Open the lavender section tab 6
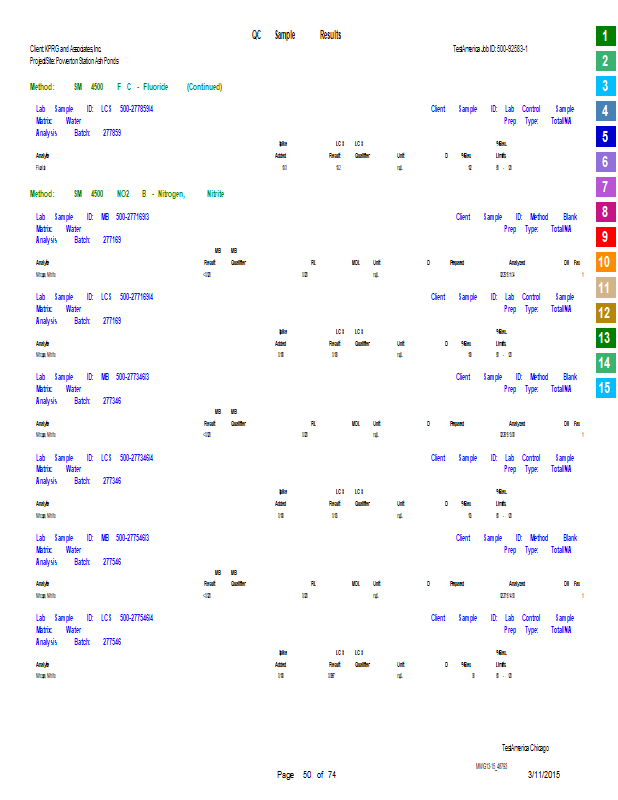Viewport: 618px width, 800px height. click(x=604, y=162)
